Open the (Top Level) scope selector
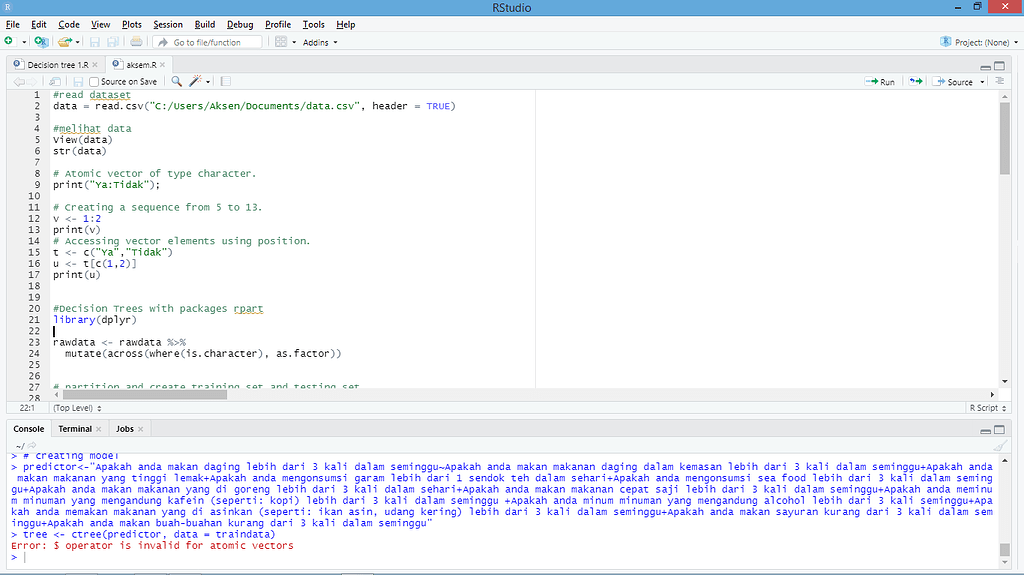 click(77, 408)
